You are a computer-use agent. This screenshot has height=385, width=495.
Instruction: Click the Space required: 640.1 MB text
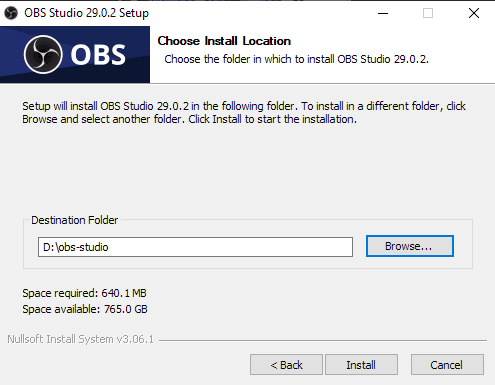[x=84, y=293]
